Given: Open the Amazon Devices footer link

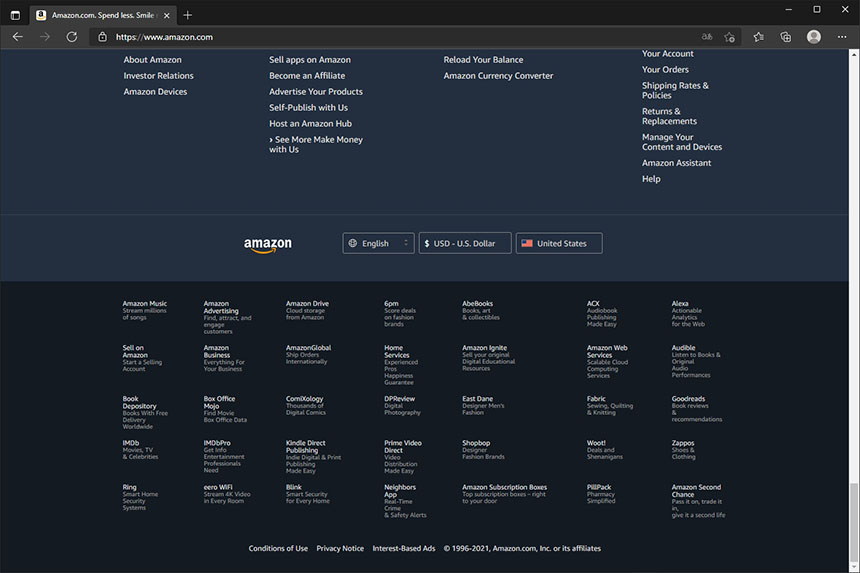Looking at the screenshot, I should 155,92.
